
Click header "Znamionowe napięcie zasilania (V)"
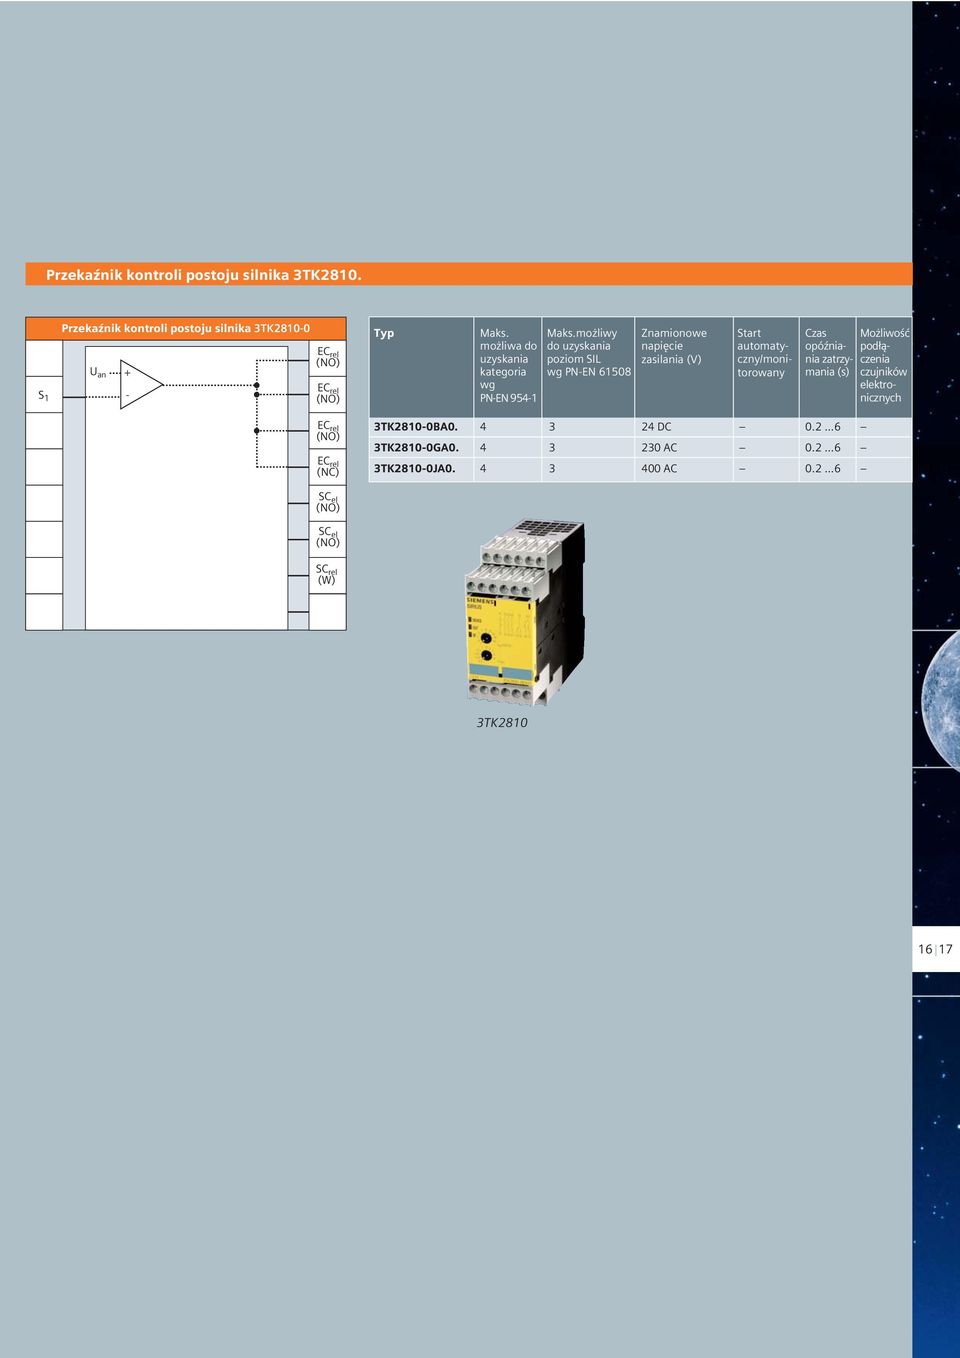coord(674,346)
